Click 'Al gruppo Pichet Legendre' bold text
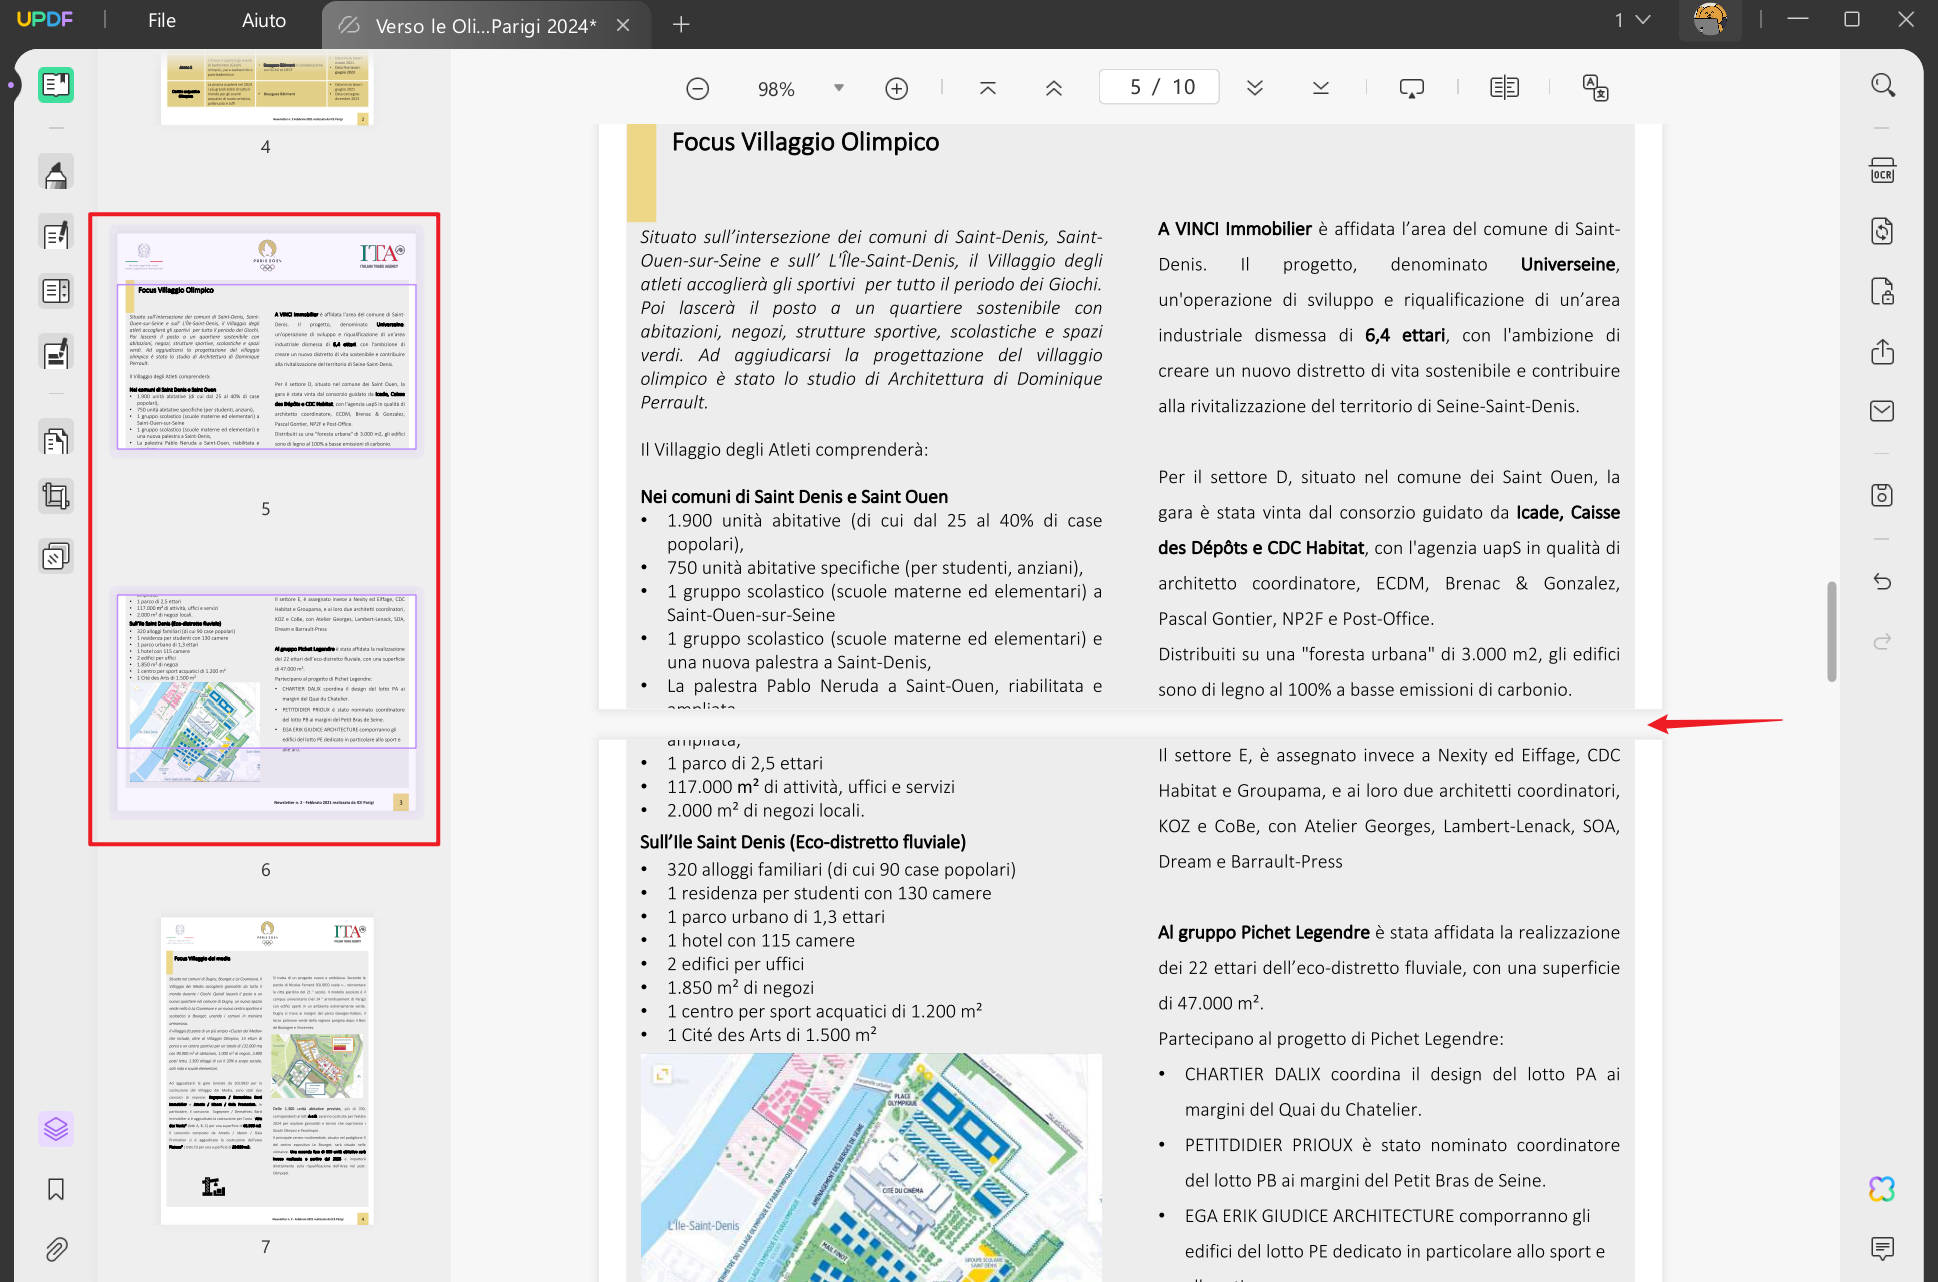The image size is (1938, 1282). coord(1264,932)
